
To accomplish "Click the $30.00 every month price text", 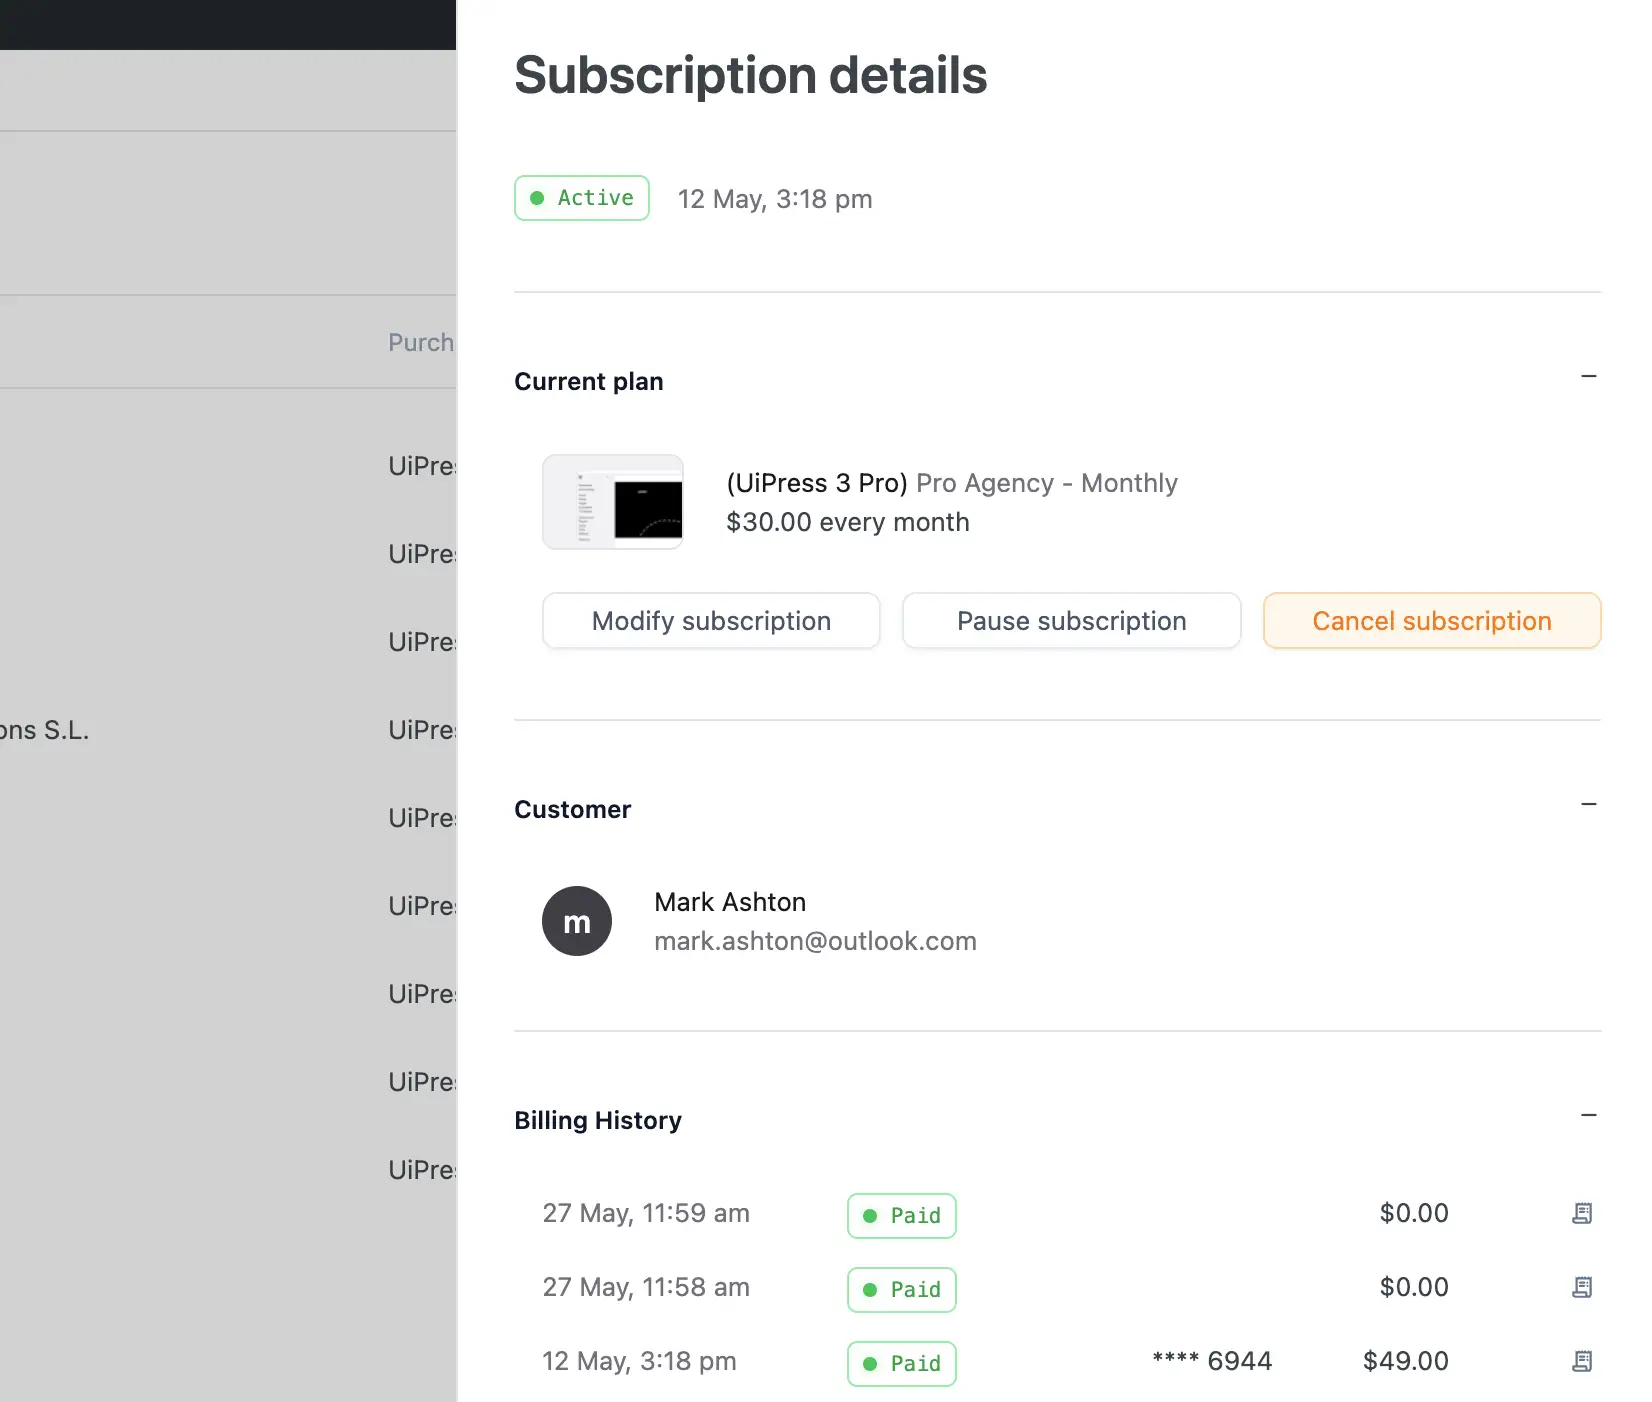I will (847, 522).
